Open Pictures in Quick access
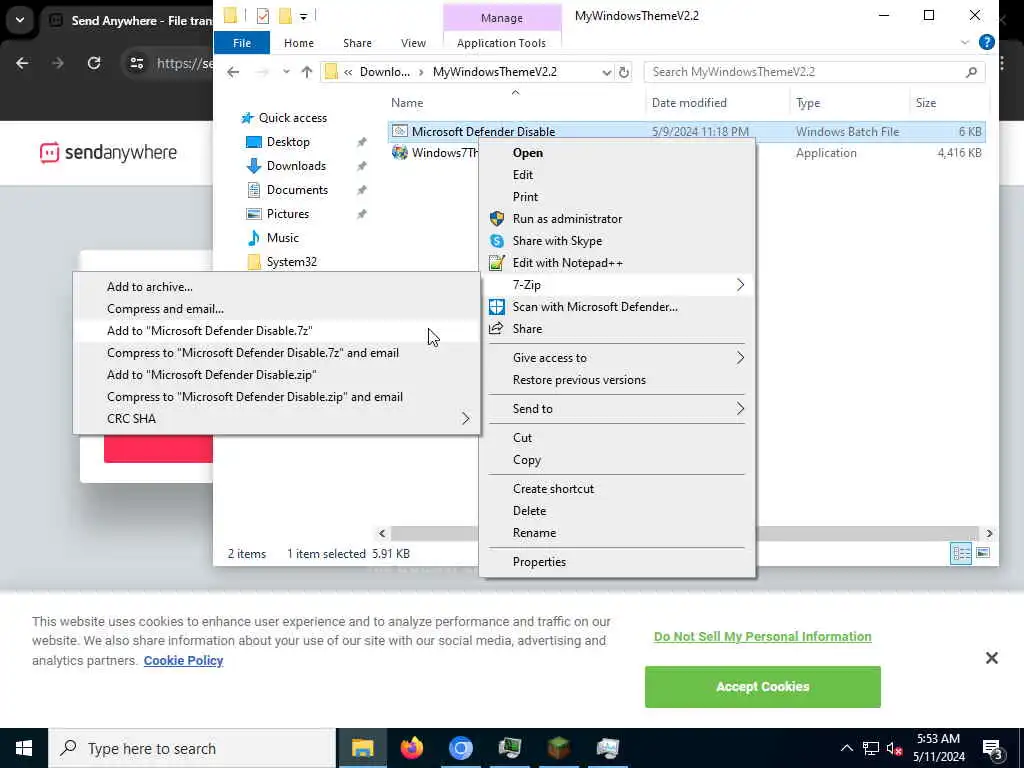 click(x=287, y=214)
